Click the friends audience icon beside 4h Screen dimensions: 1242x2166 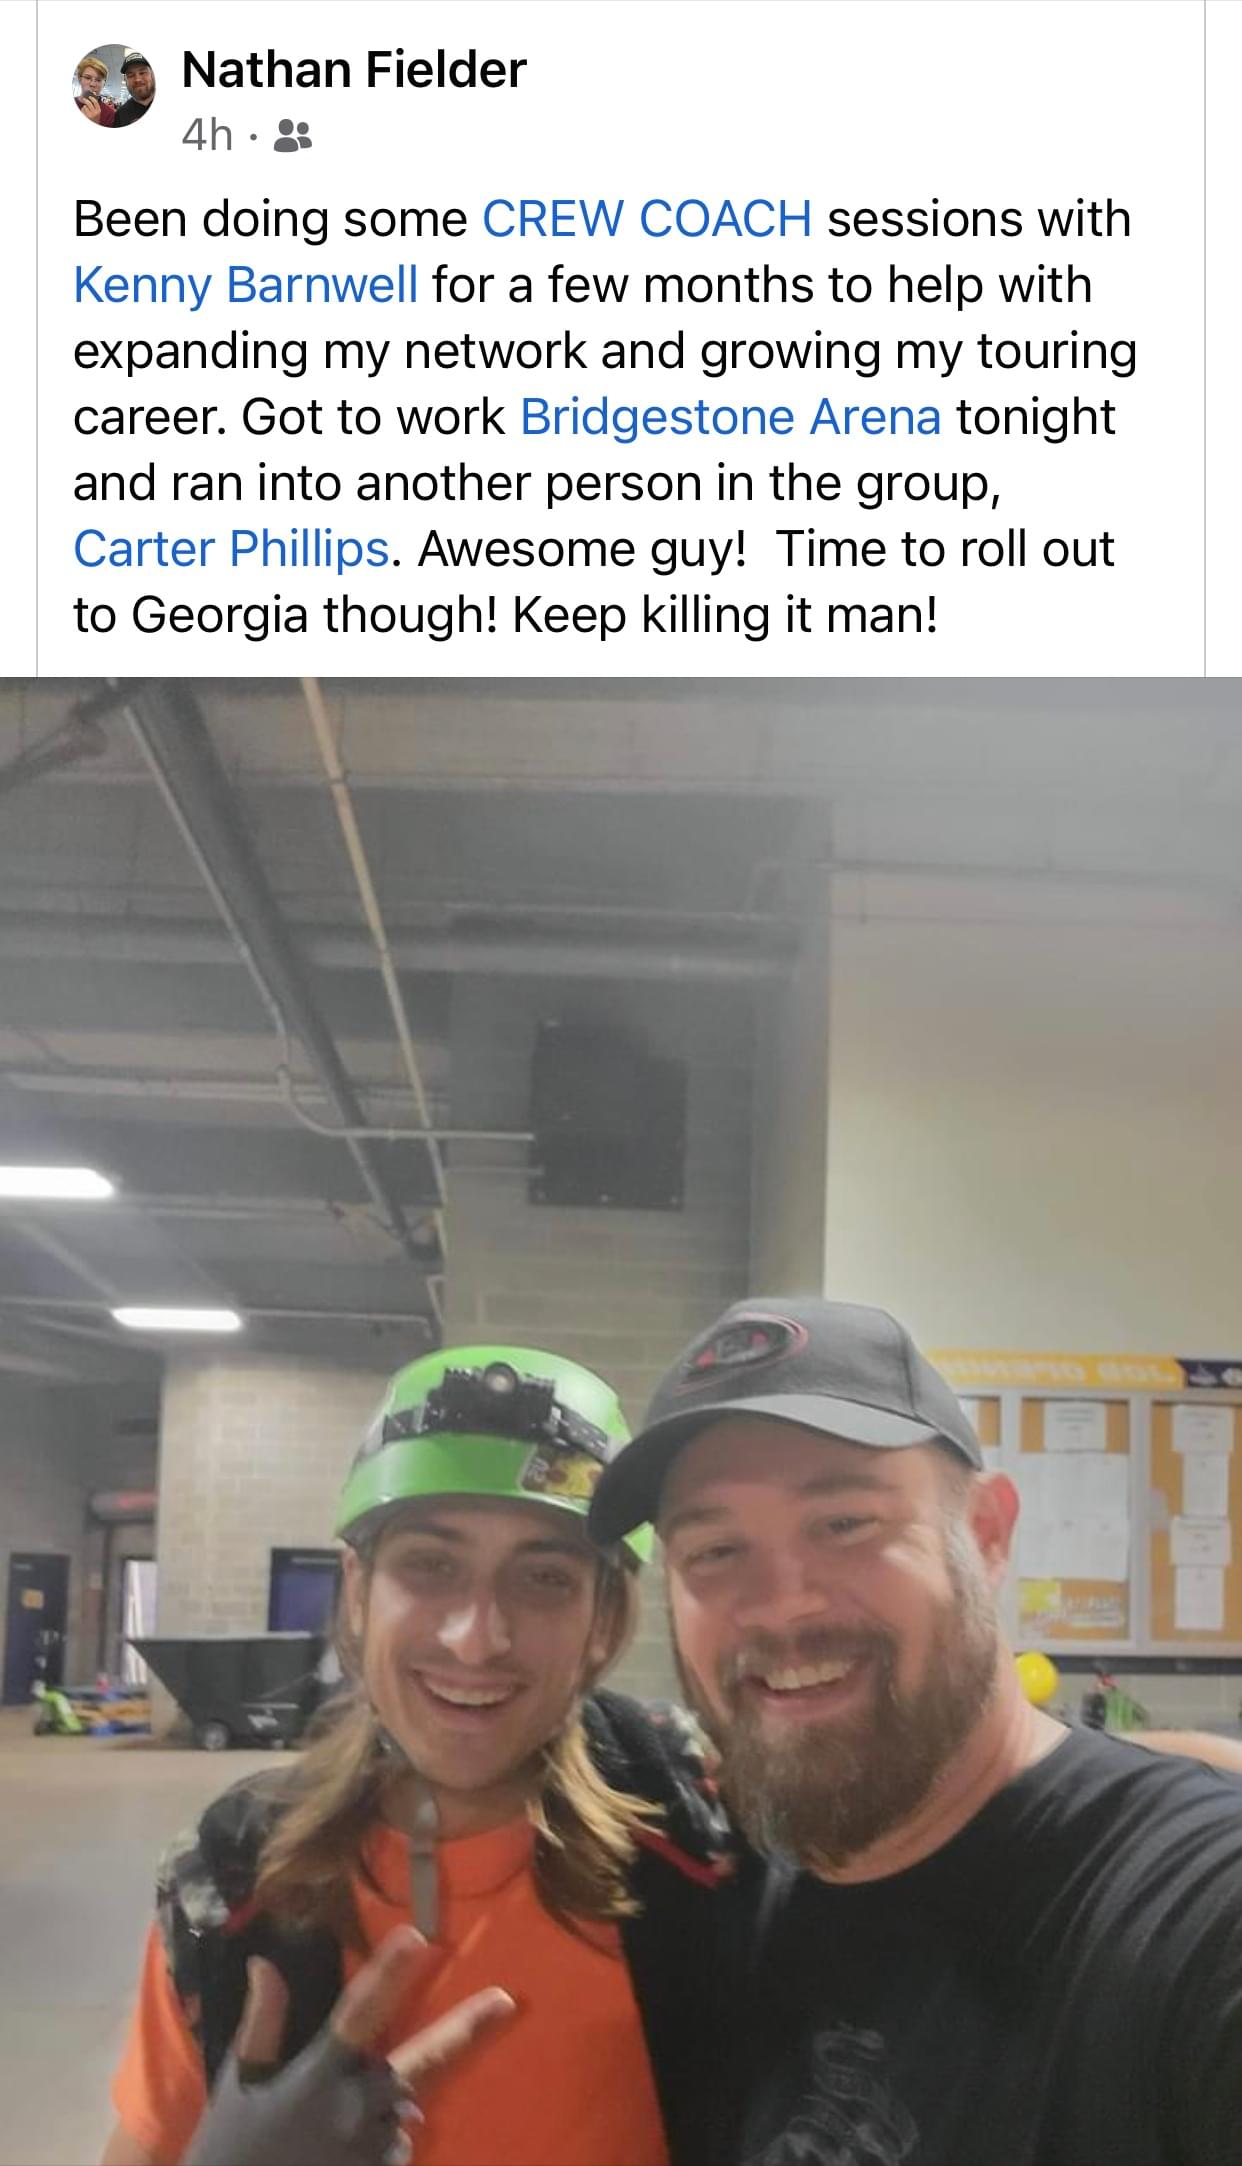[293, 136]
